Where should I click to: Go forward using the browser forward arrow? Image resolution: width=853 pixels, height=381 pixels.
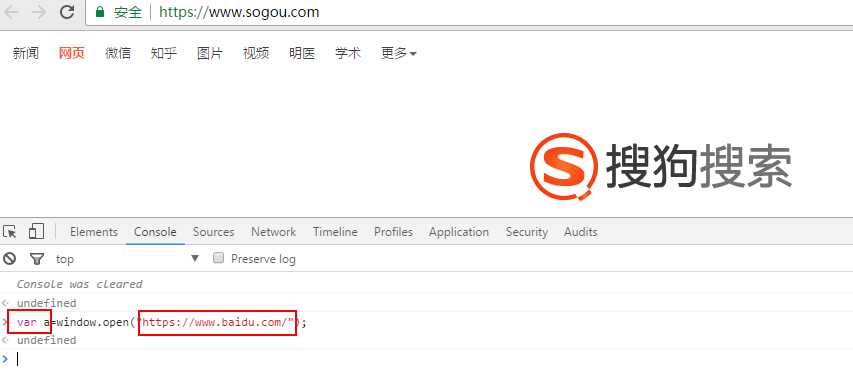pos(39,13)
